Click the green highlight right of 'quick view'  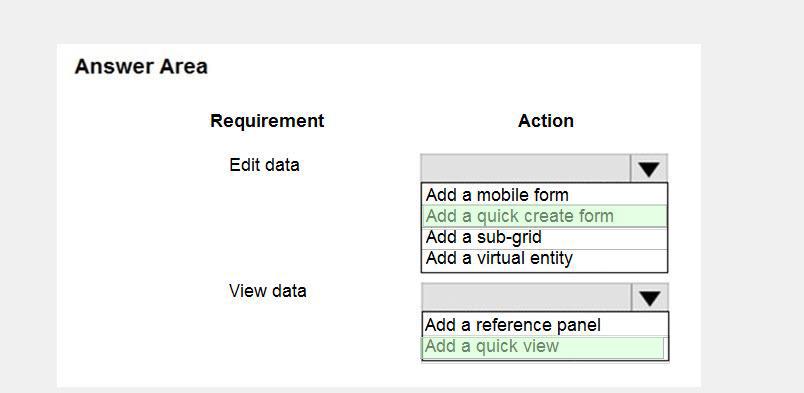point(610,347)
